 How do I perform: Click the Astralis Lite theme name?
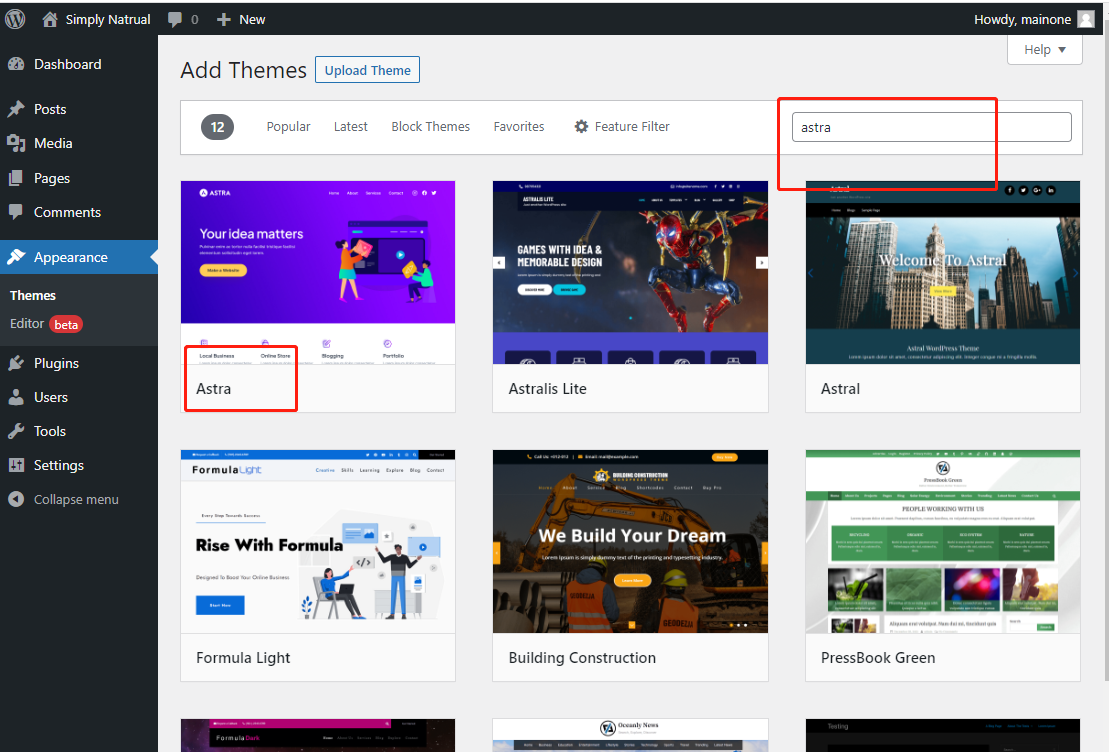[547, 389]
